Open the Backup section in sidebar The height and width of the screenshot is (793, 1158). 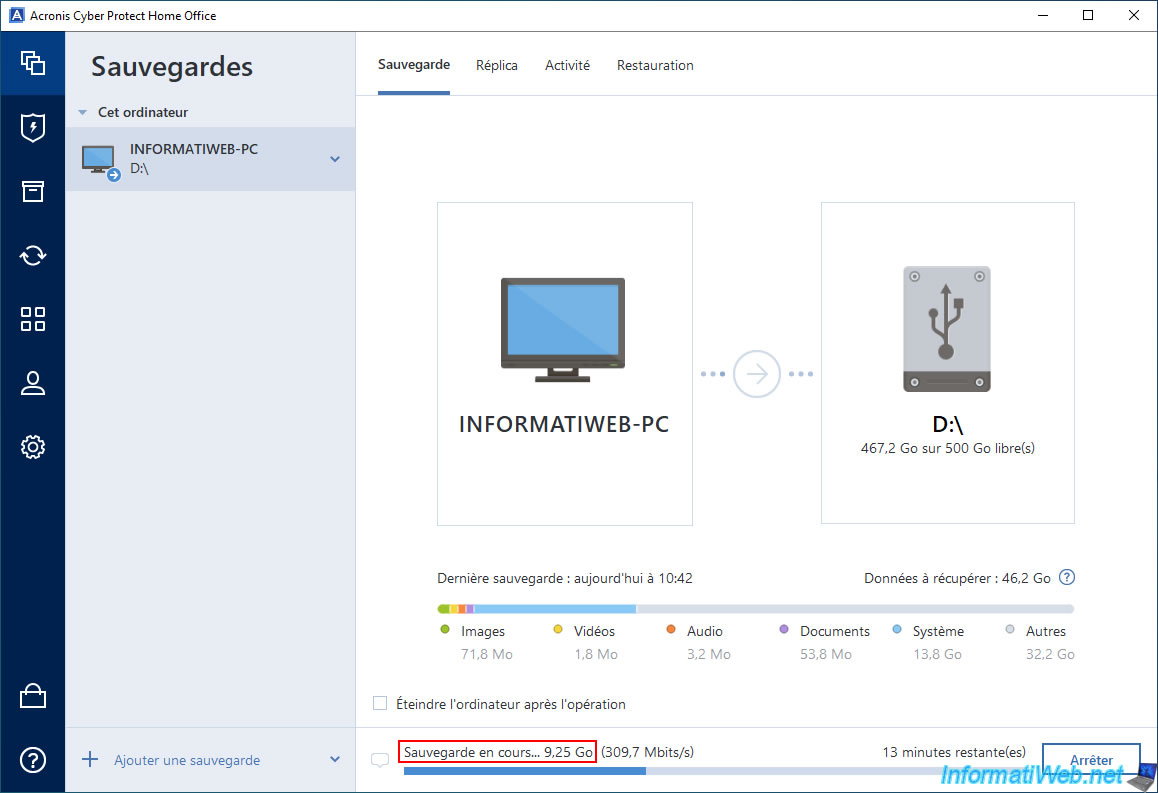tap(32, 63)
